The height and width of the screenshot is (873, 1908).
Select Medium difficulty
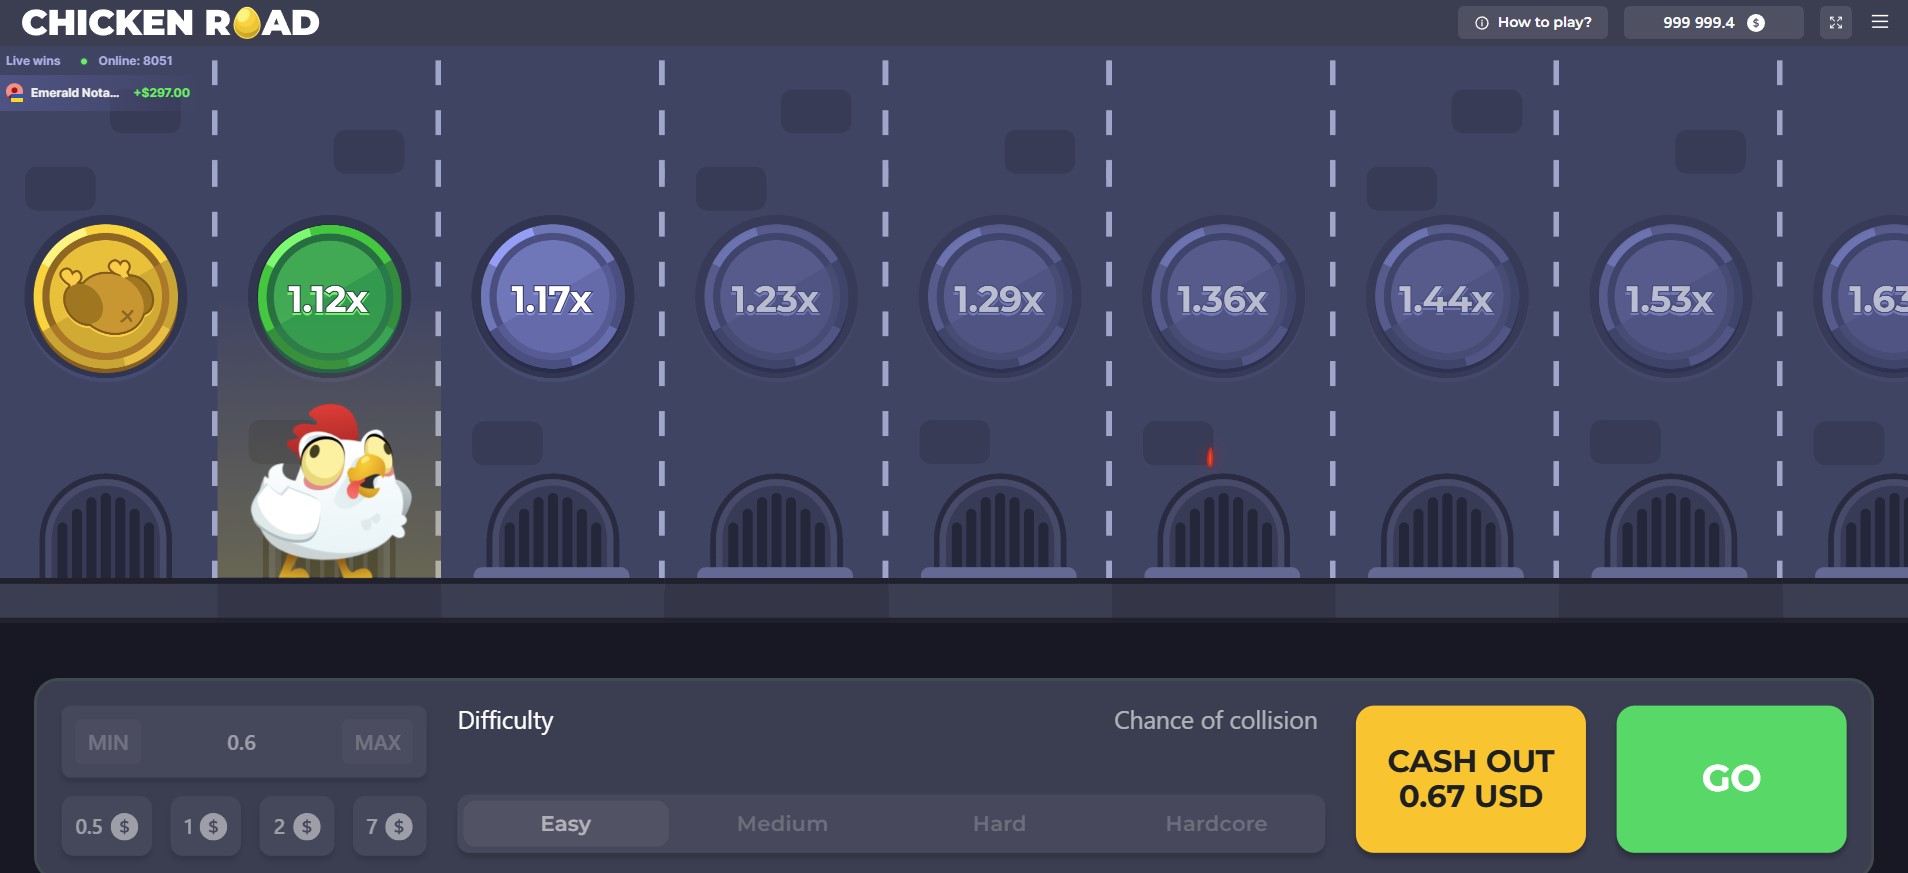pos(783,824)
